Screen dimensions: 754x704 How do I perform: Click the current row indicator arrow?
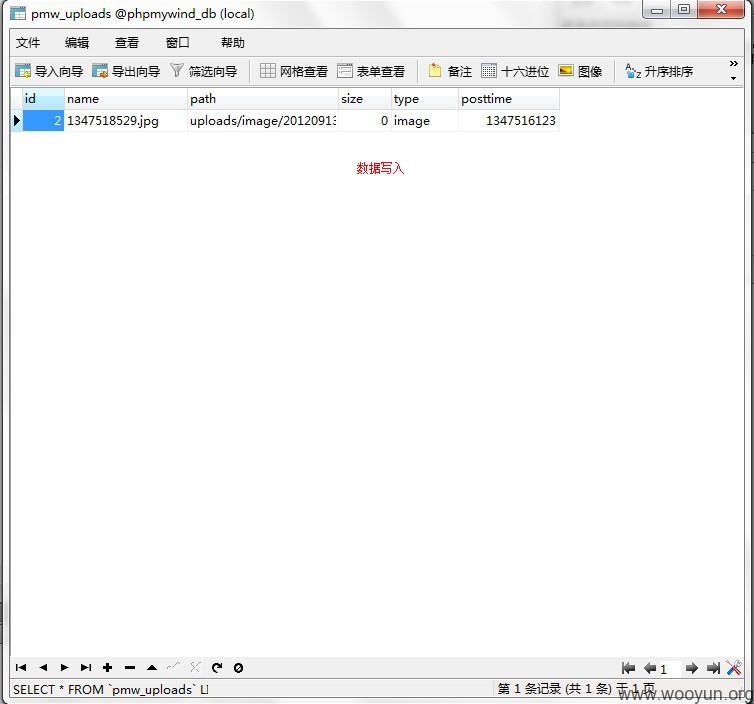point(16,120)
